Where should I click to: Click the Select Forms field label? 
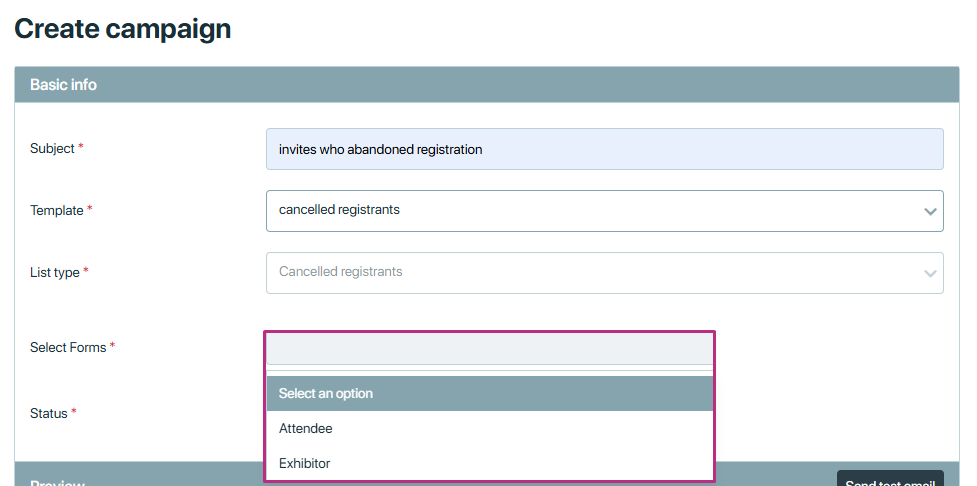[68, 348]
